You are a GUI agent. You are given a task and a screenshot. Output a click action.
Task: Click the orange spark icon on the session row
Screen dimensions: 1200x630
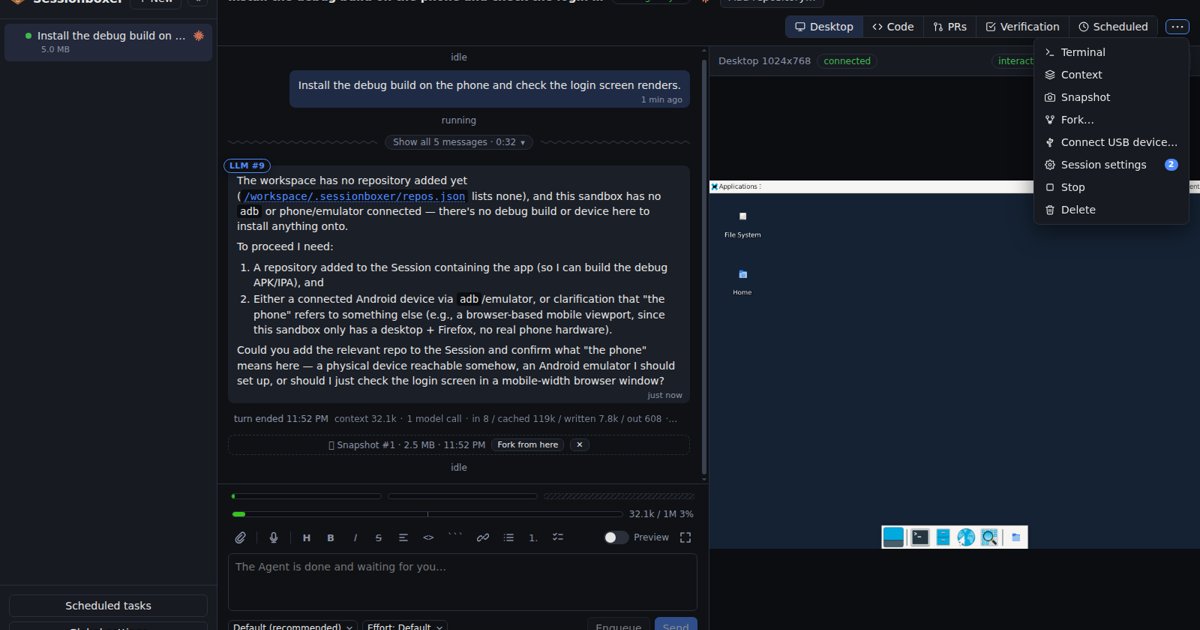pos(198,35)
